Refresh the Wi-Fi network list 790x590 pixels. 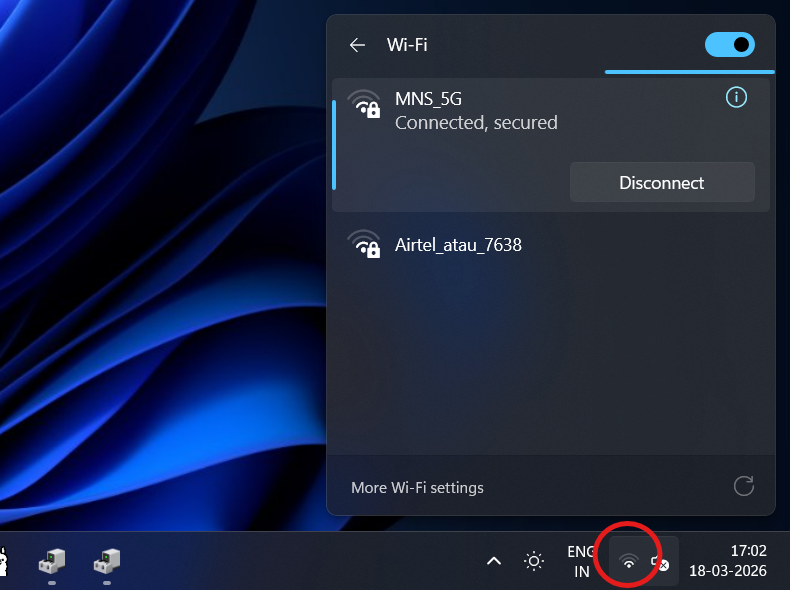(743, 487)
